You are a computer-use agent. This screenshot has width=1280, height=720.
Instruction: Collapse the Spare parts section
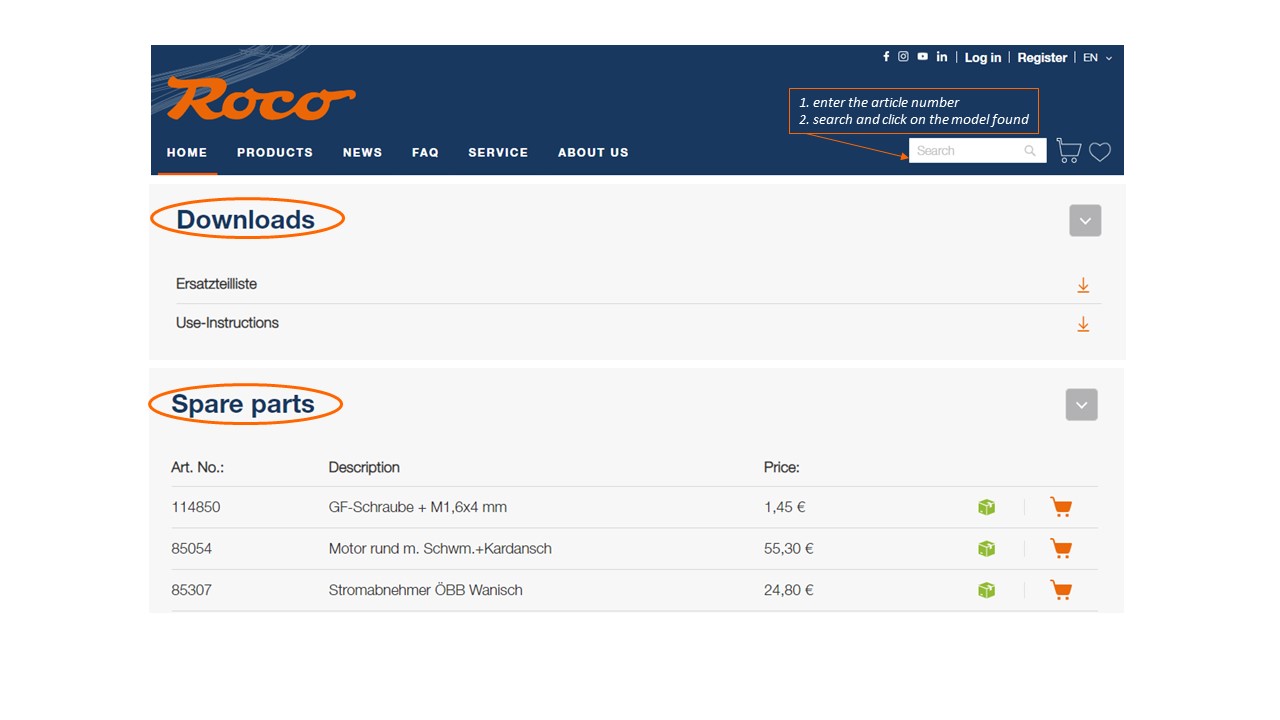click(x=1082, y=405)
